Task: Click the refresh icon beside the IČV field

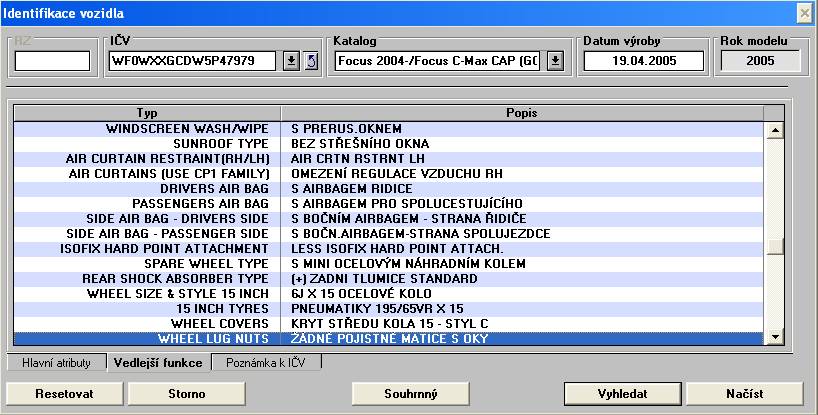Action: point(310,61)
